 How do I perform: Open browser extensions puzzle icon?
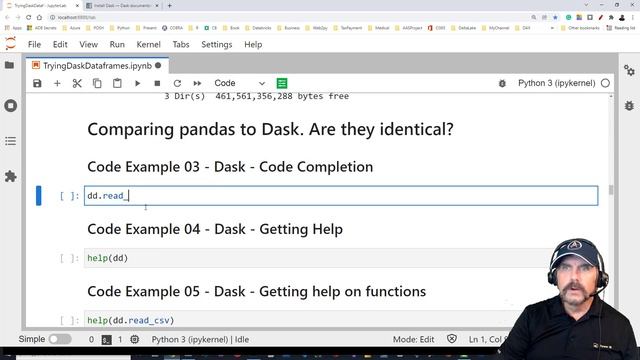coord(611,18)
